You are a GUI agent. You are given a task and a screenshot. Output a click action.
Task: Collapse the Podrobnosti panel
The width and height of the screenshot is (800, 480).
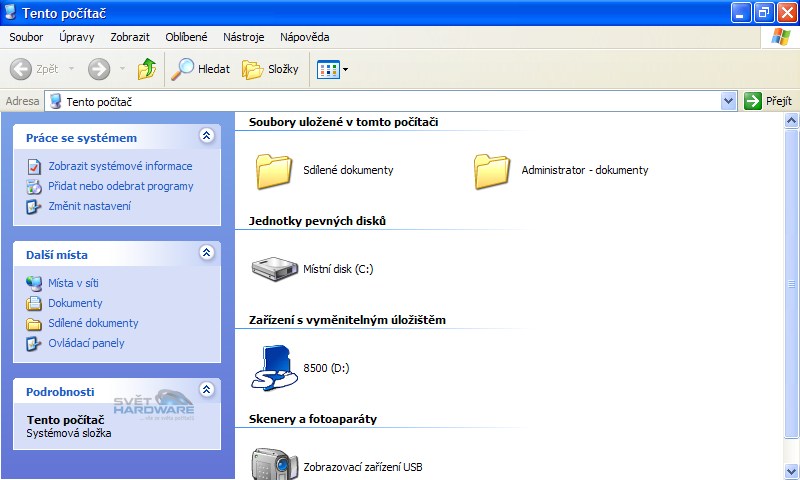(207, 390)
